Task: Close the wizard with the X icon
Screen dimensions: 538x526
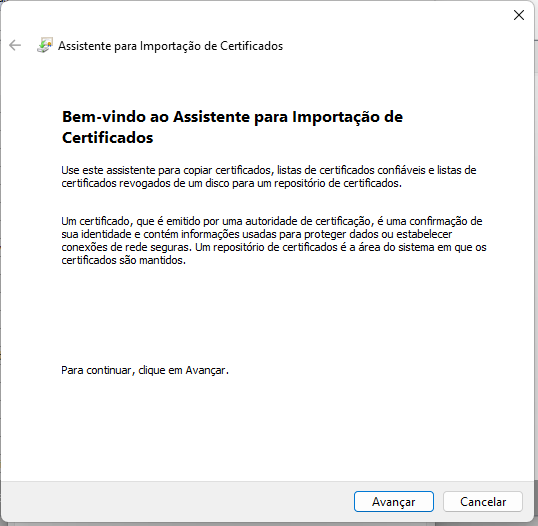Action: click(x=518, y=15)
